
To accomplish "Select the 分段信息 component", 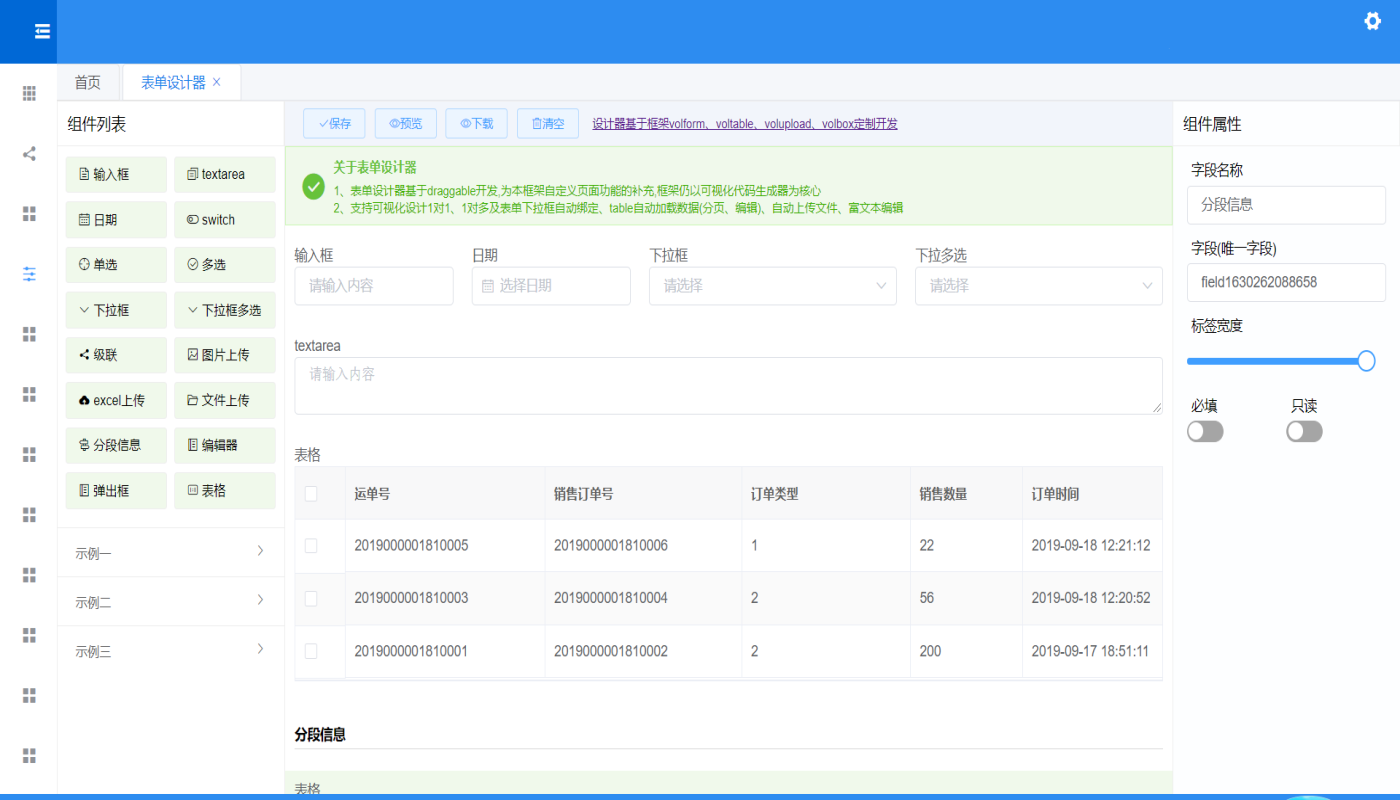I will tap(116, 445).
